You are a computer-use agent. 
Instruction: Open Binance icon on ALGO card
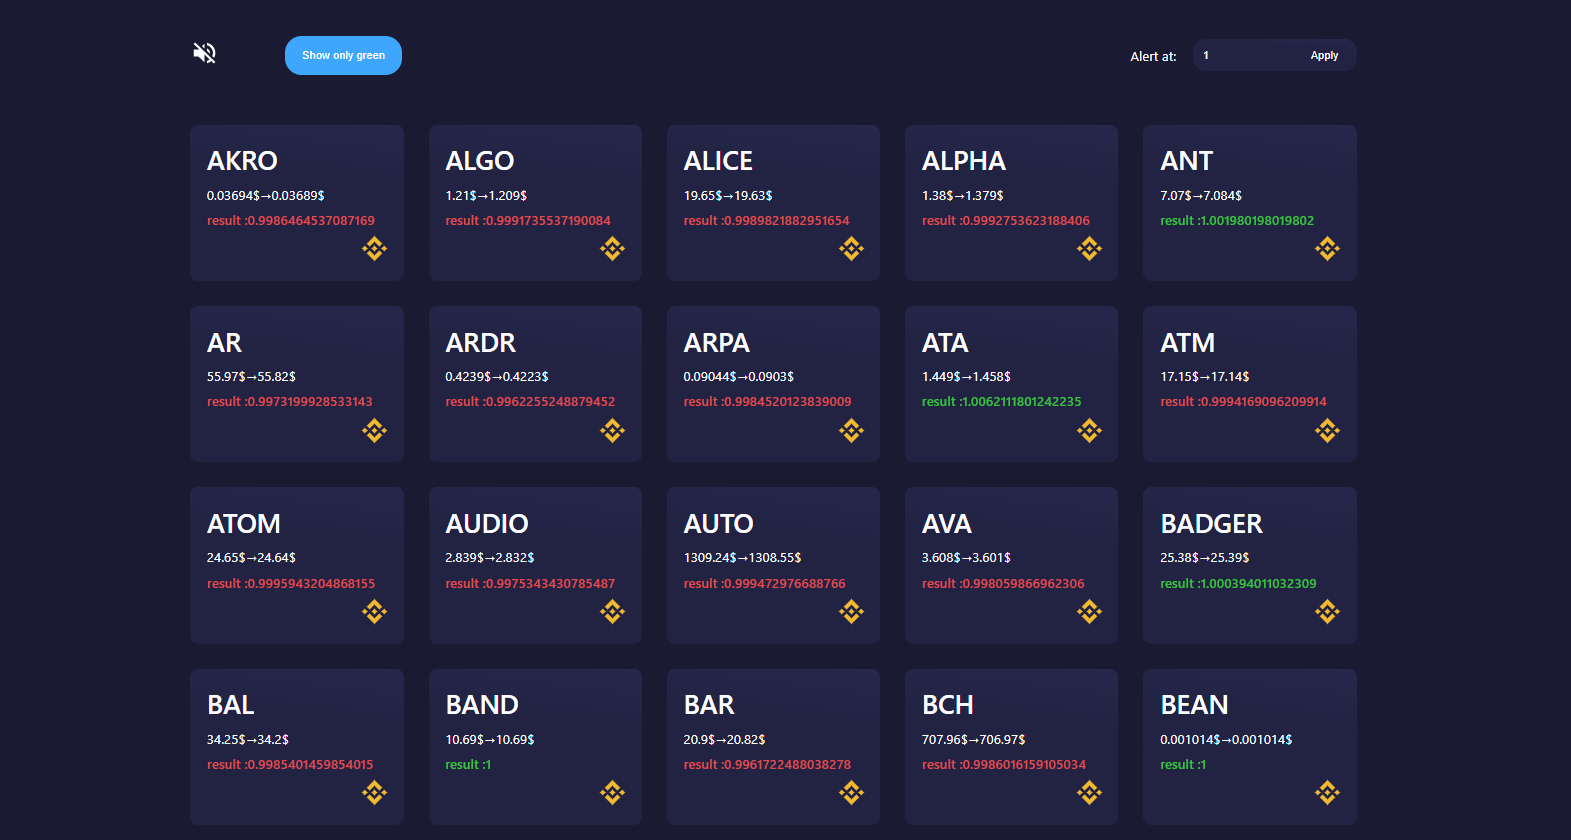(x=612, y=249)
